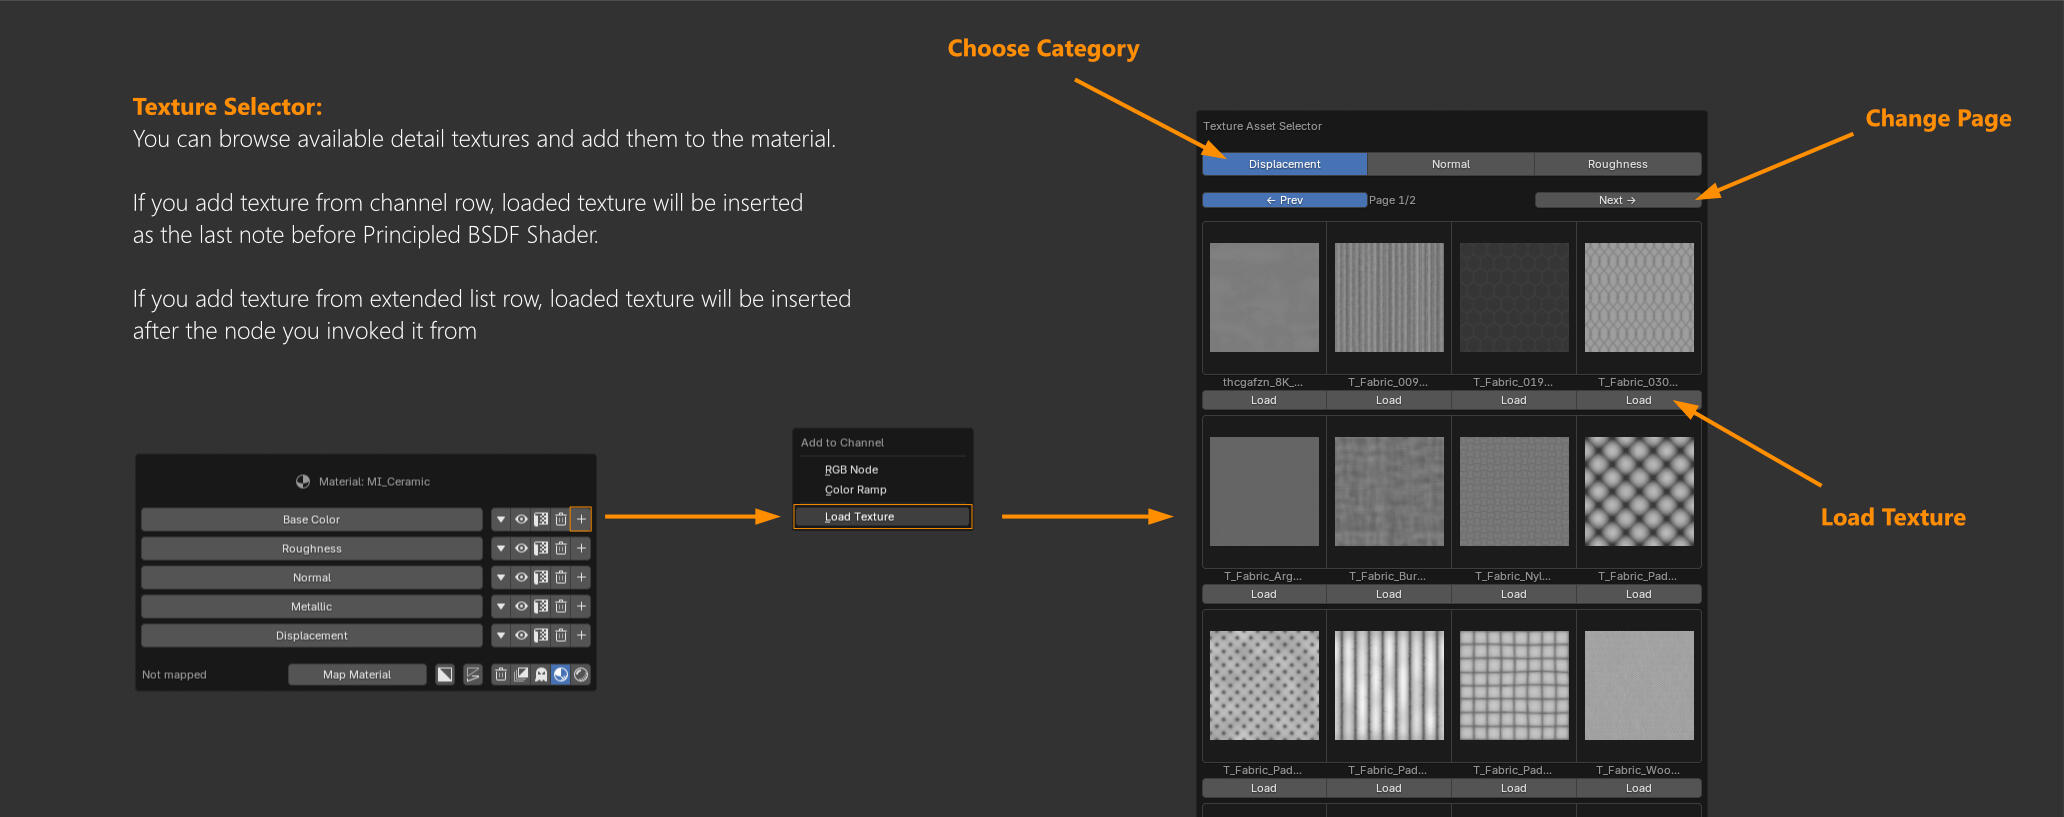Open the Normal row dropdown arrow
Screen dimensions: 2064x817
pyautogui.click(x=501, y=577)
